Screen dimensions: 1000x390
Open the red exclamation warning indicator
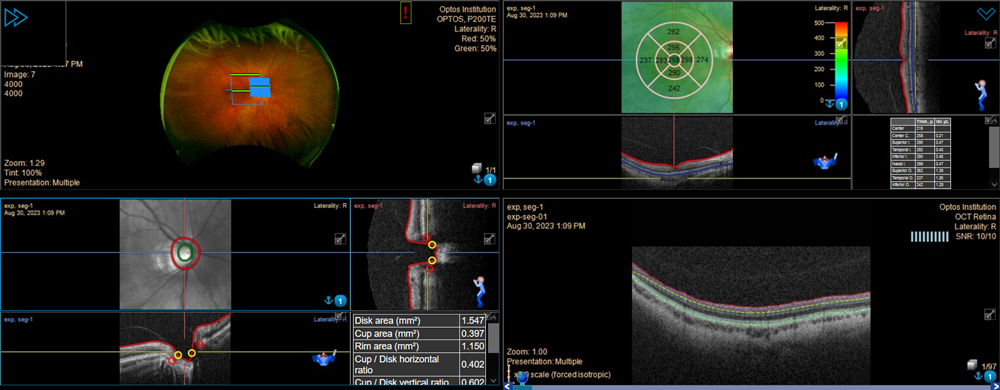[406, 13]
